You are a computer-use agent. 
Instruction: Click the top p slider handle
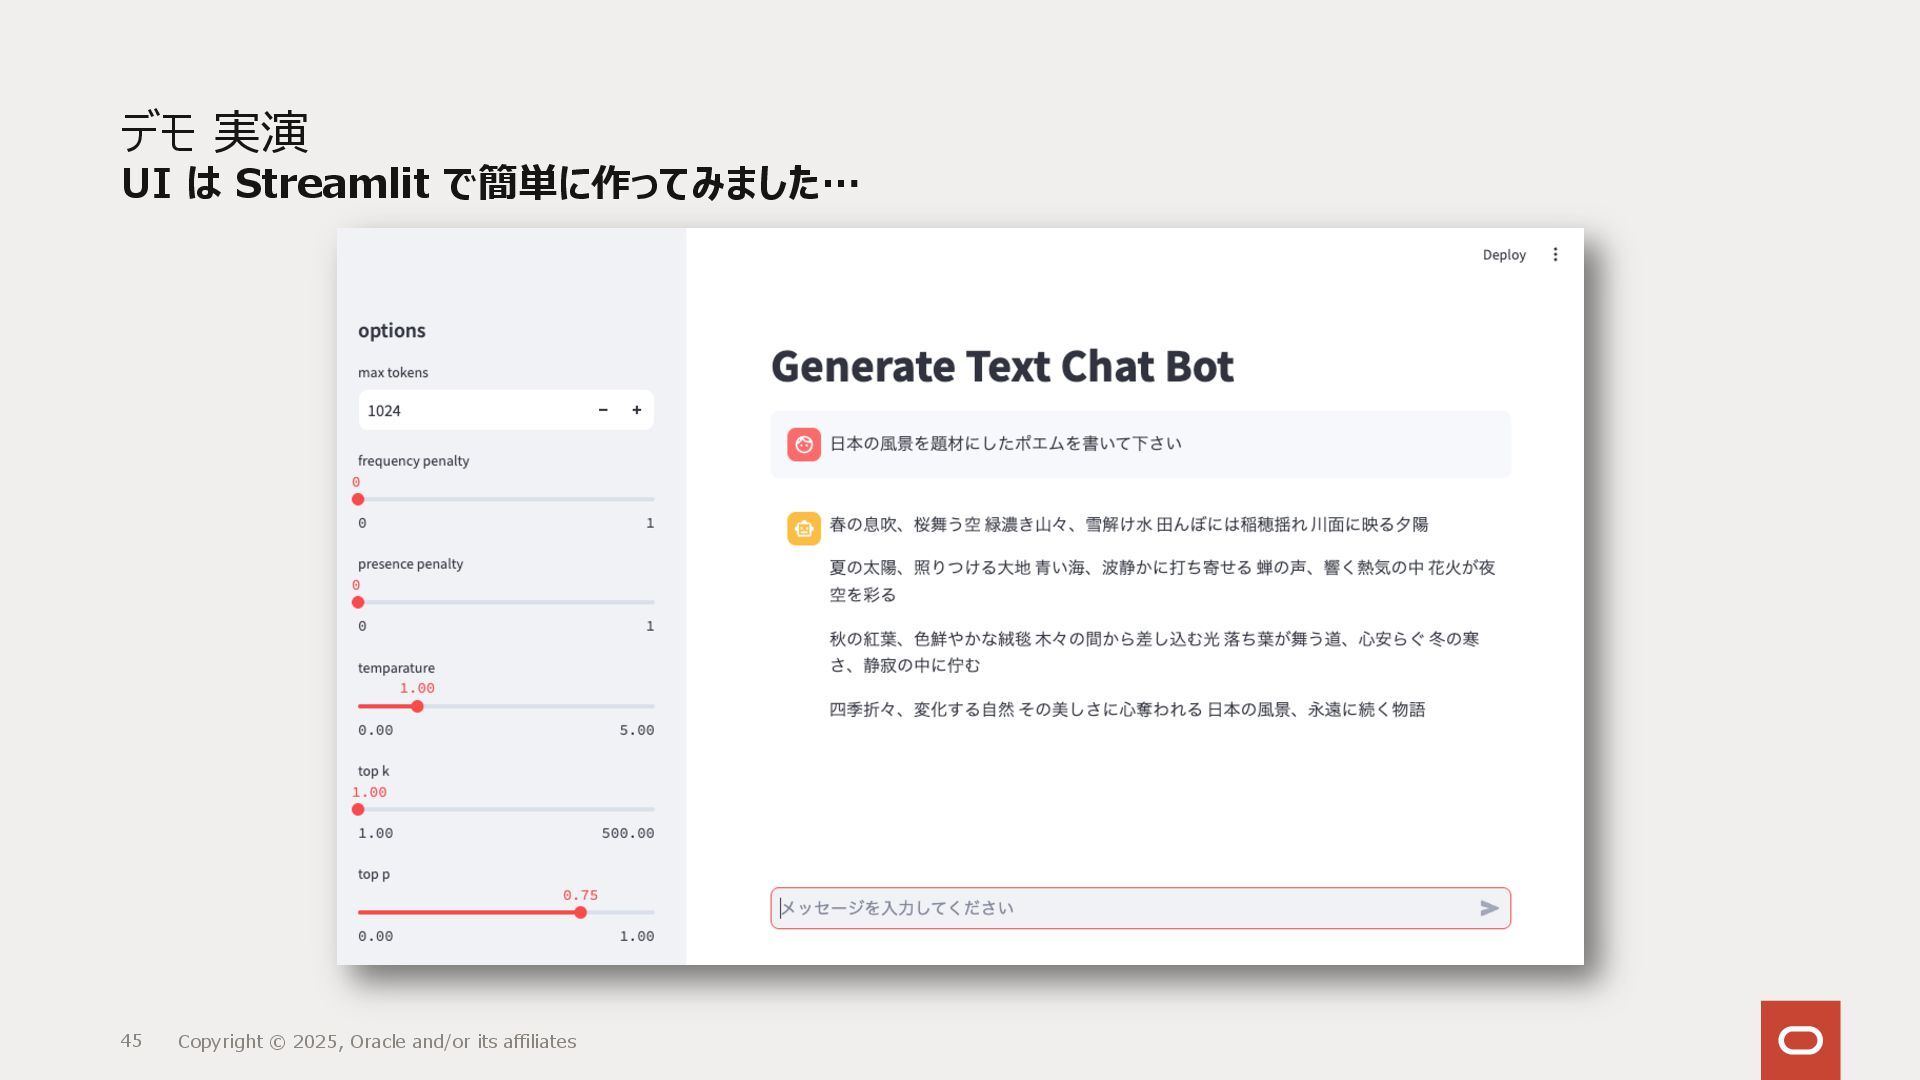580,912
